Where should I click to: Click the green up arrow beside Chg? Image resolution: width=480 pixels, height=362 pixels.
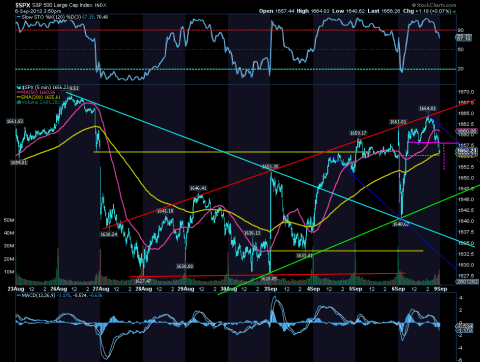tap(454, 11)
